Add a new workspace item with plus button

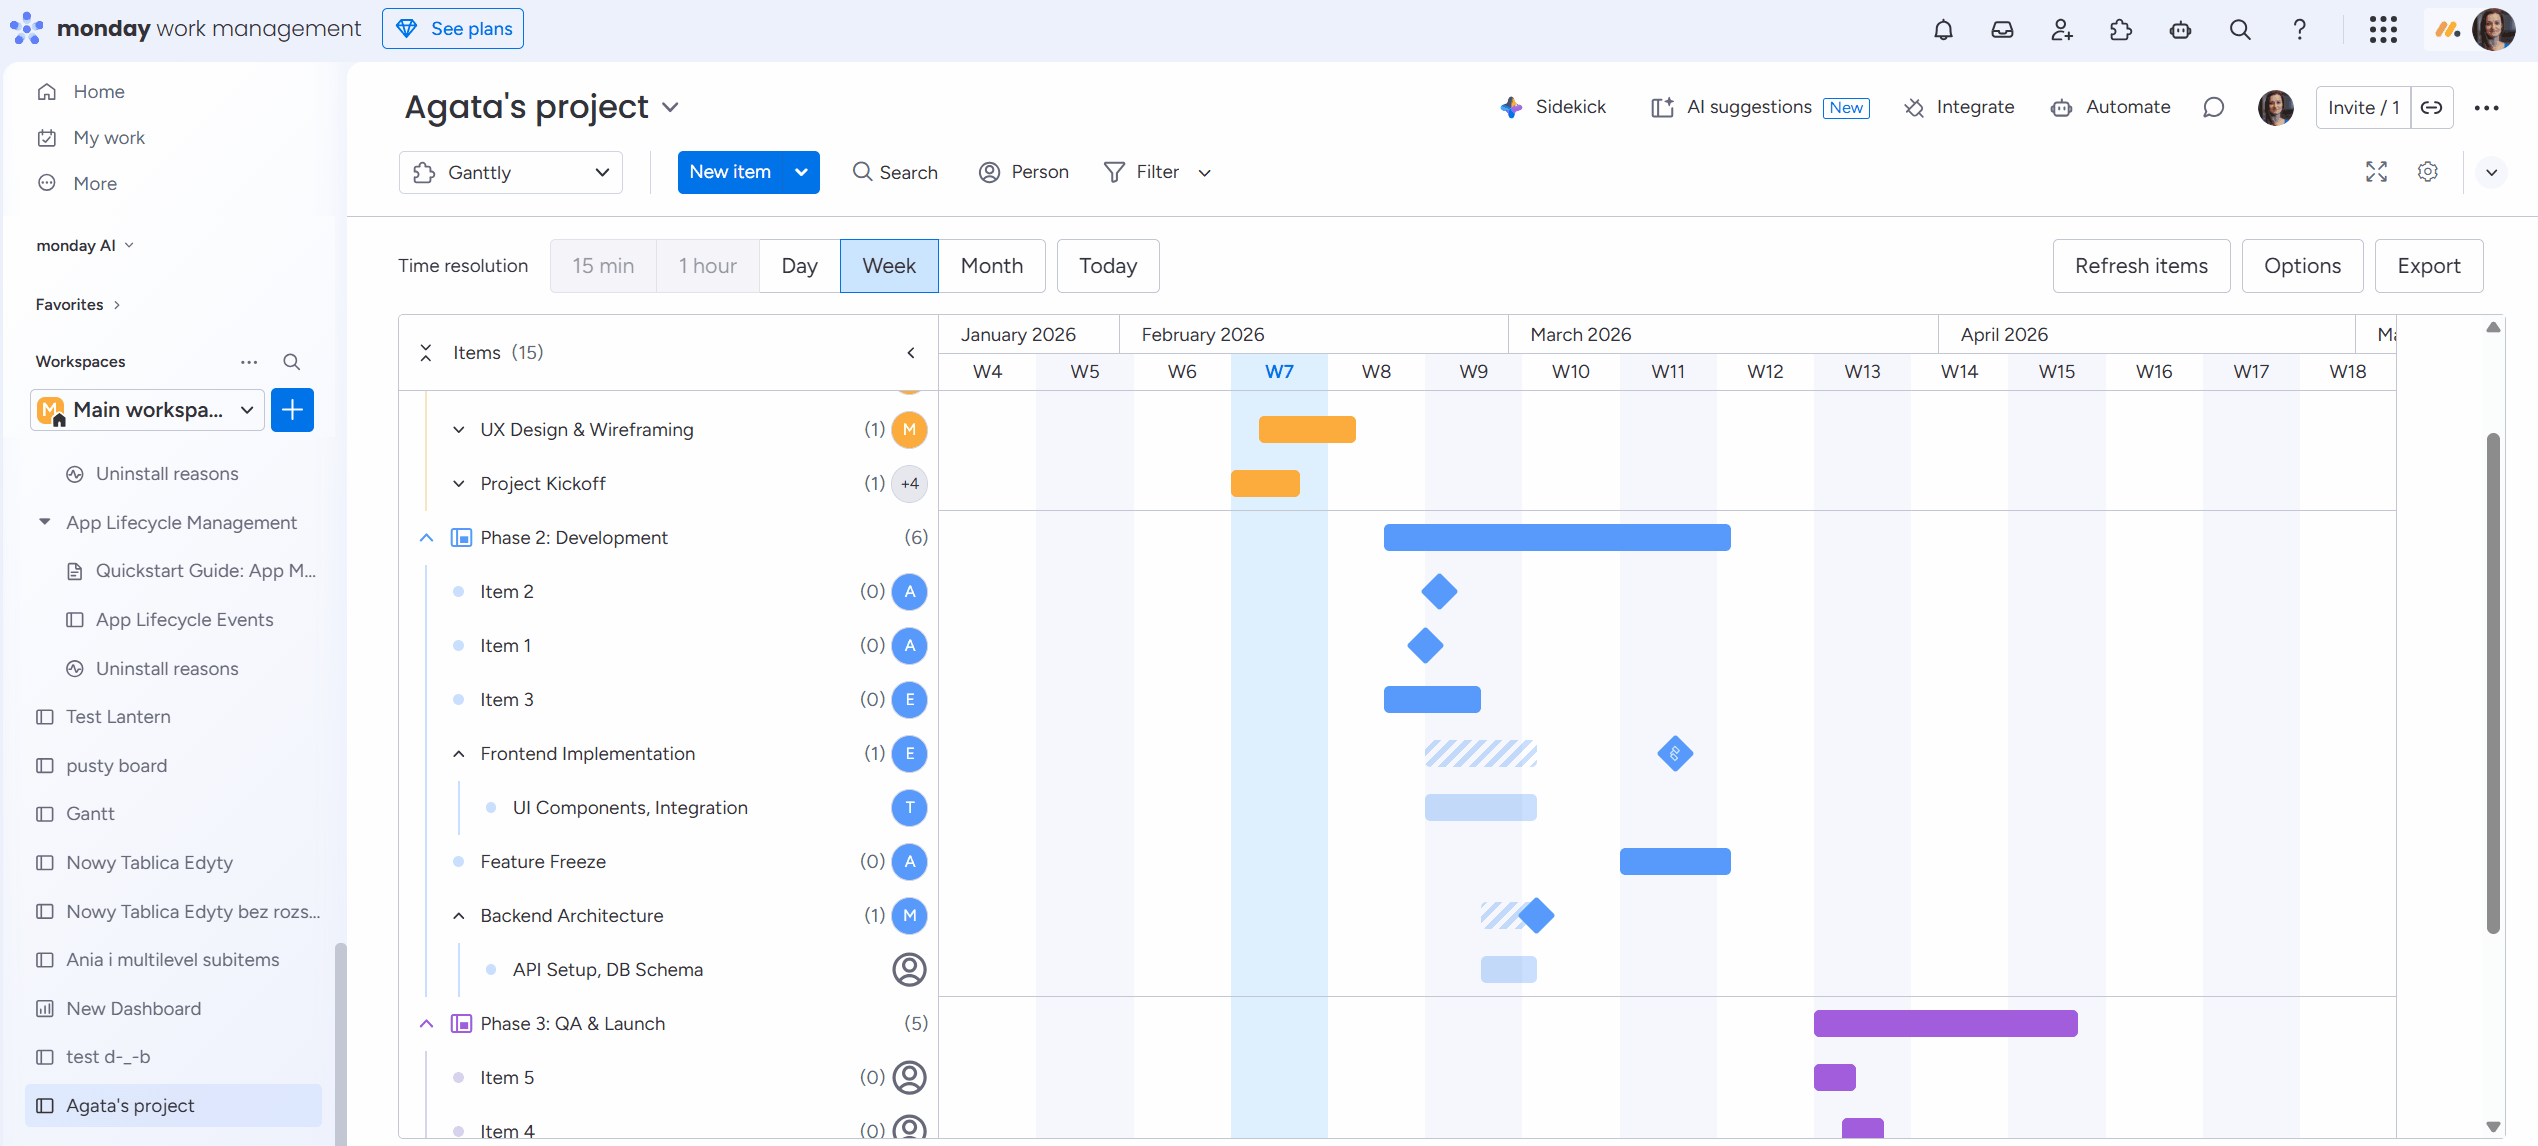point(292,410)
